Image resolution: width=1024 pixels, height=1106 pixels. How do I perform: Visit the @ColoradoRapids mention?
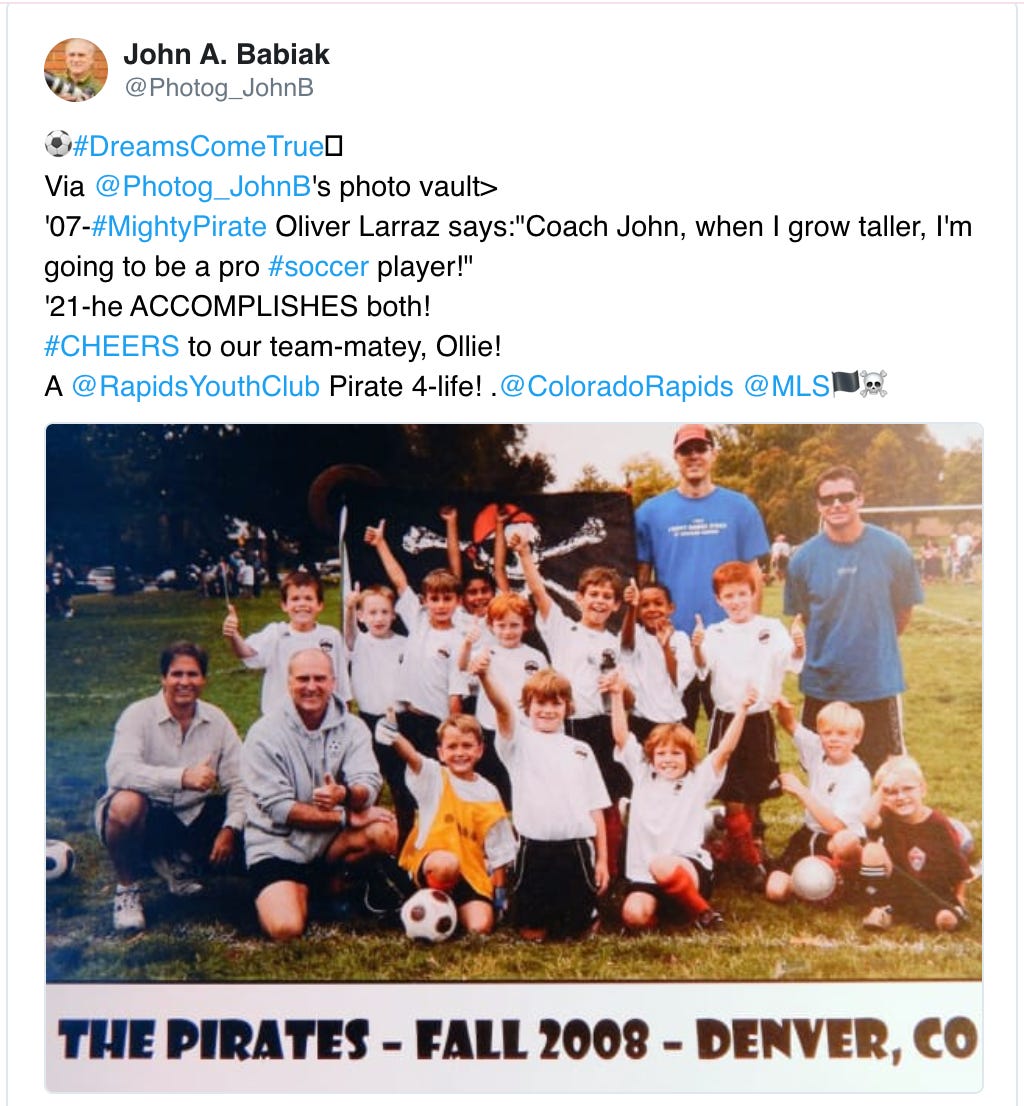pos(616,386)
